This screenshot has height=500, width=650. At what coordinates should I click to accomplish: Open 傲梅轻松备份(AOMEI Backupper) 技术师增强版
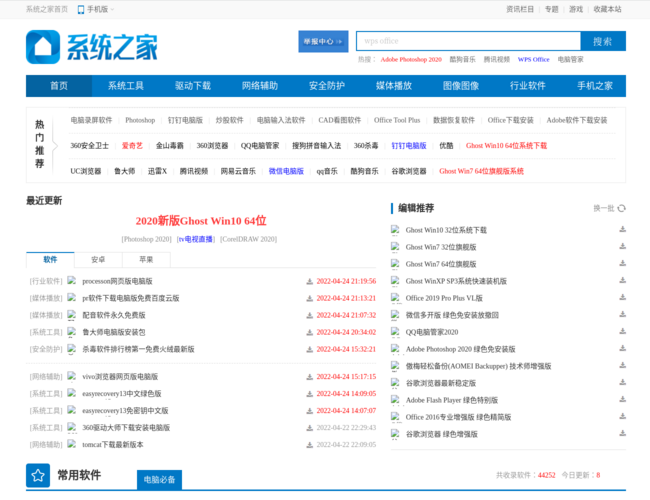[x=478, y=366]
